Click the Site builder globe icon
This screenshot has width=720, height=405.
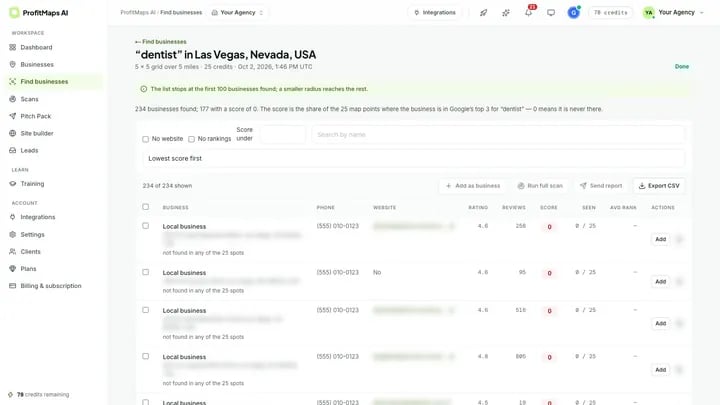[12, 133]
